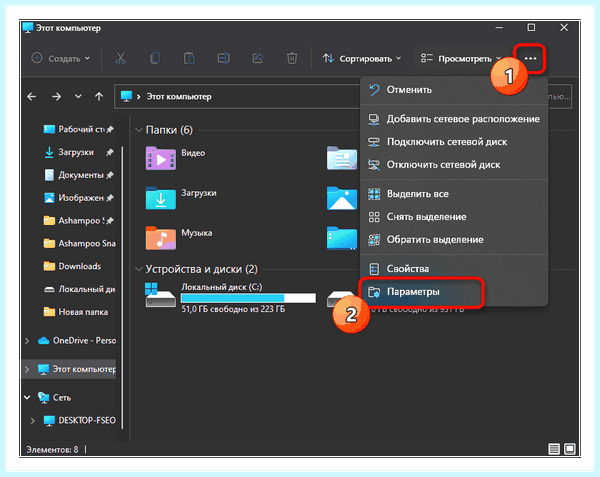The image size is (600, 477).
Task: Open the Музыка folder icon
Action: tap(161, 238)
